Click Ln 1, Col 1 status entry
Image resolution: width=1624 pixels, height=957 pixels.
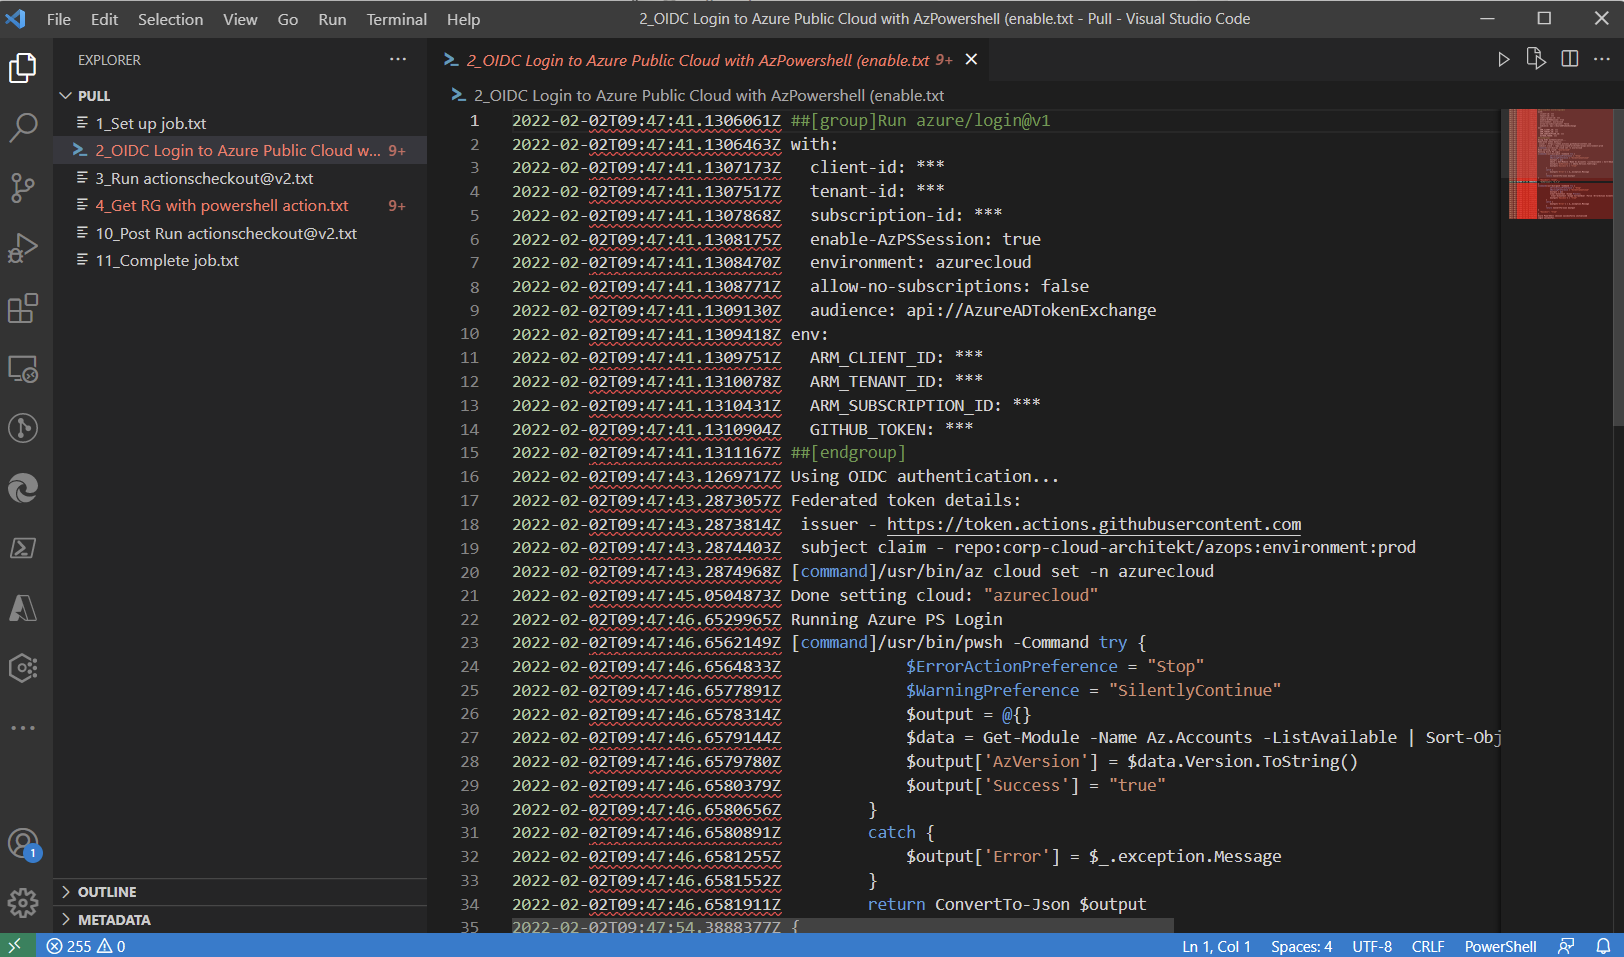pyautogui.click(x=1216, y=946)
